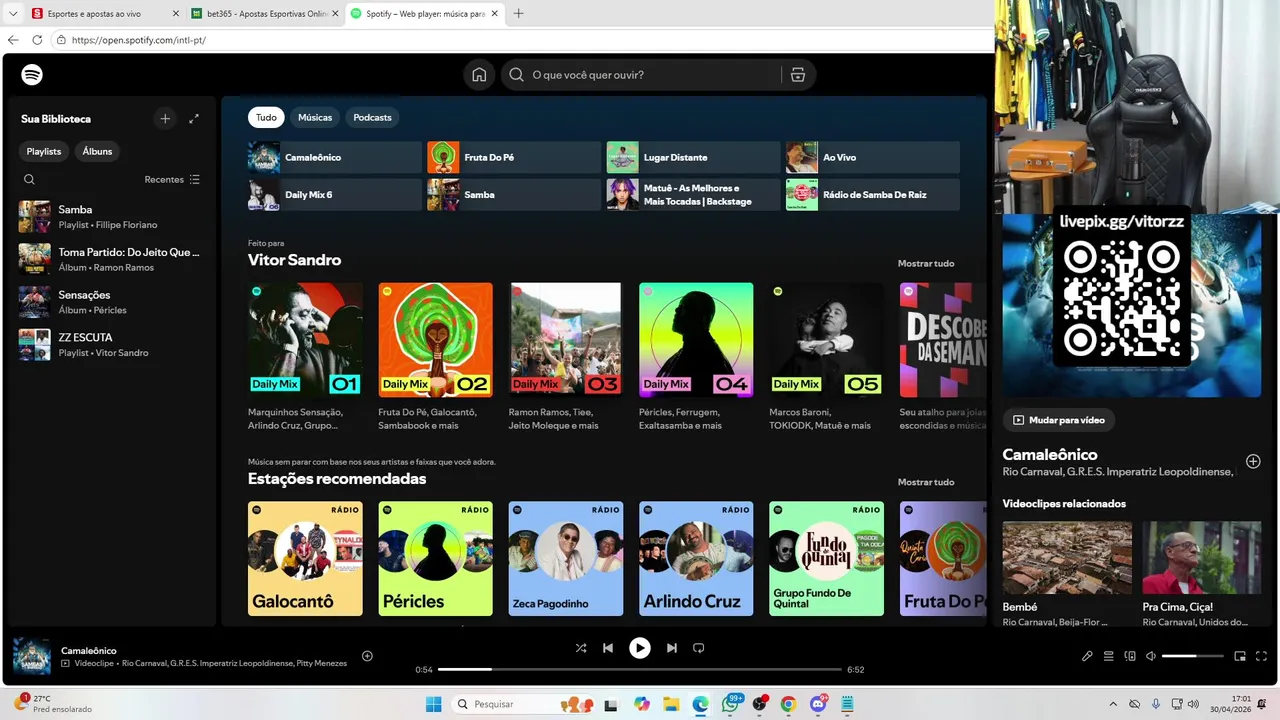The image size is (1280, 720).
Task: Open the browser tab list dropdown arrow
Action: [13, 14]
